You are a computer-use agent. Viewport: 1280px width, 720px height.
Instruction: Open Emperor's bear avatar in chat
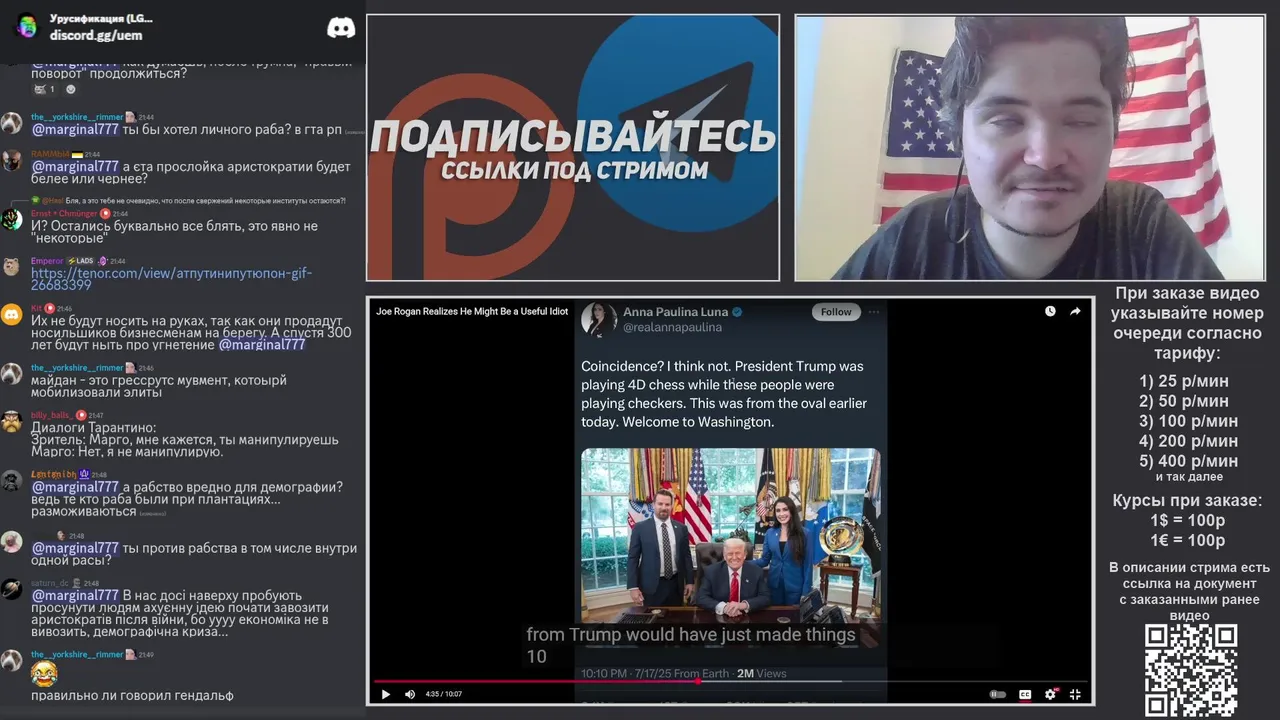coord(11,267)
